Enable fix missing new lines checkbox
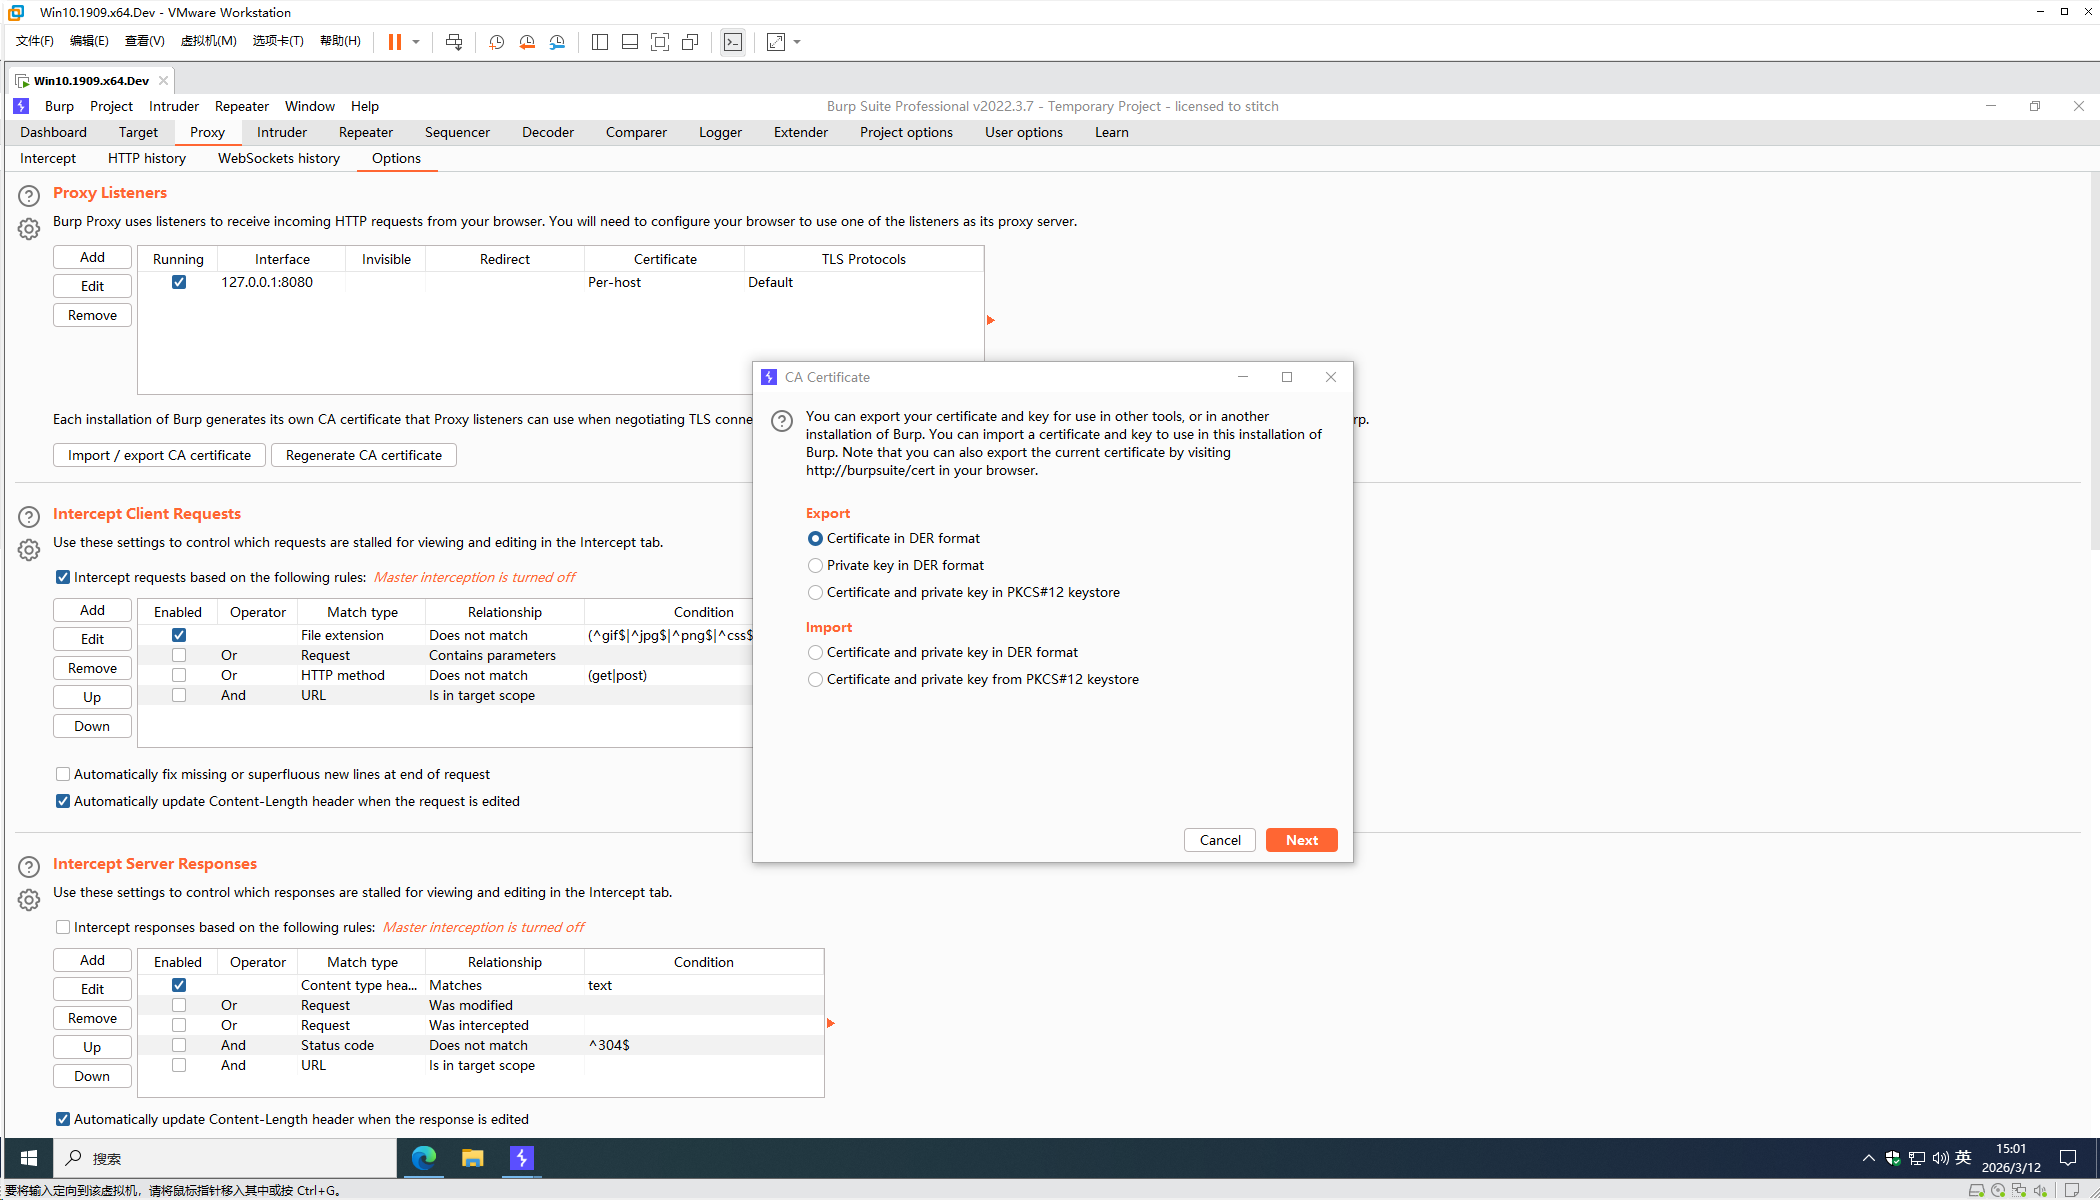This screenshot has width=2100, height=1200. pyautogui.click(x=63, y=774)
